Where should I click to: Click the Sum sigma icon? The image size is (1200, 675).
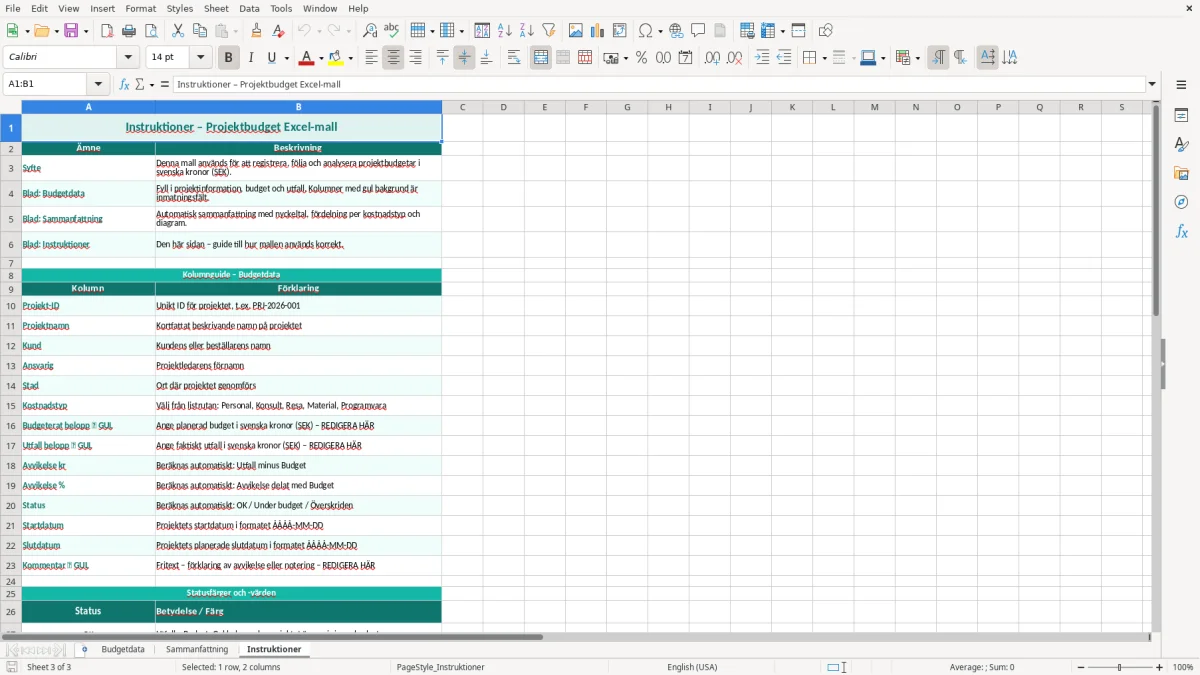click(x=140, y=84)
